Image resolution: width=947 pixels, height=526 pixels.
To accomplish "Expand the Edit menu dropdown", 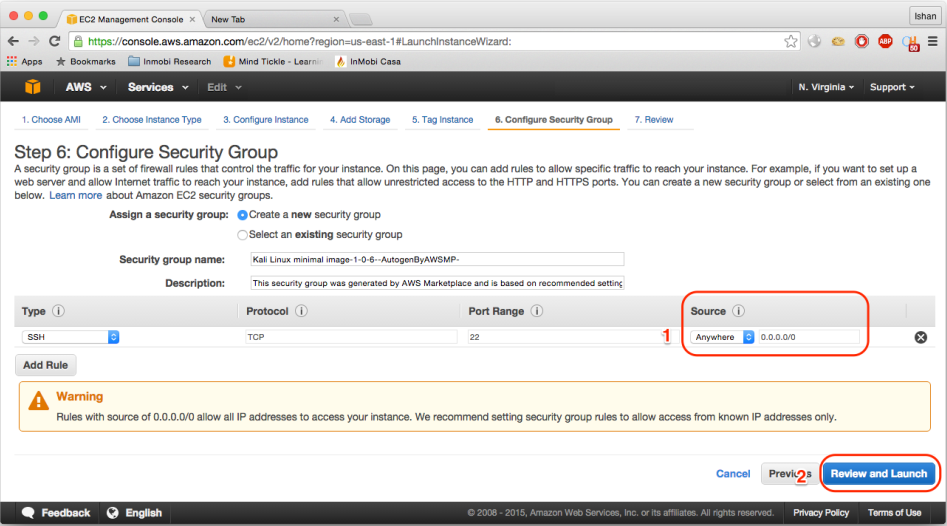I will click(224, 87).
